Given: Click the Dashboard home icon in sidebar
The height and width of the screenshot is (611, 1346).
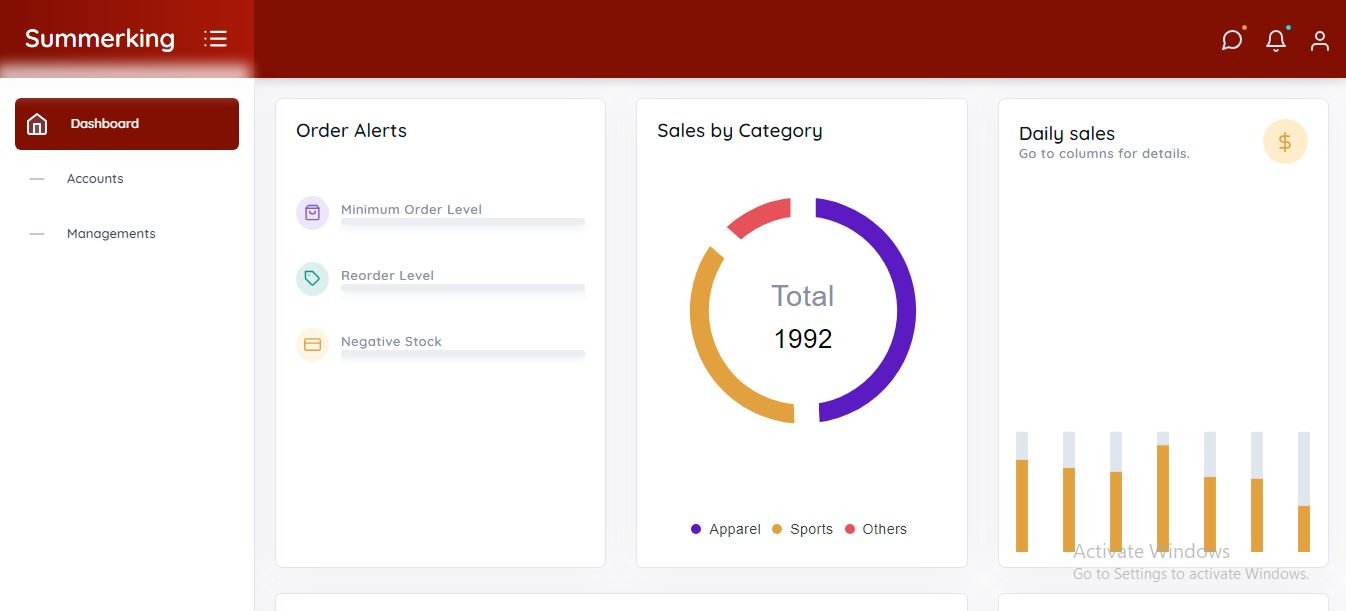Looking at the screenshot, I should pyautogui.click(x=37, y=124).
